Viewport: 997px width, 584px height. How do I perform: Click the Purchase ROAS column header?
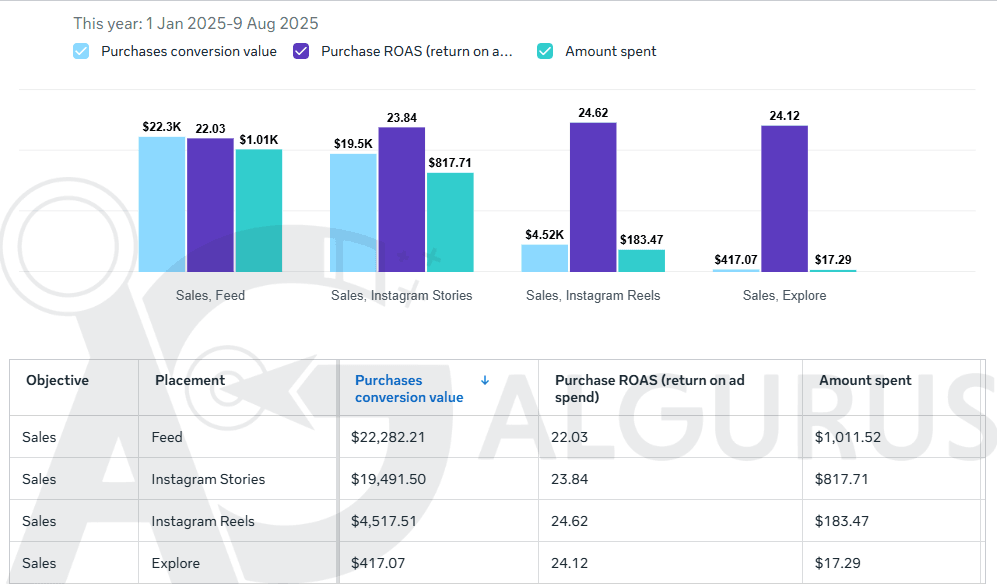649,388
